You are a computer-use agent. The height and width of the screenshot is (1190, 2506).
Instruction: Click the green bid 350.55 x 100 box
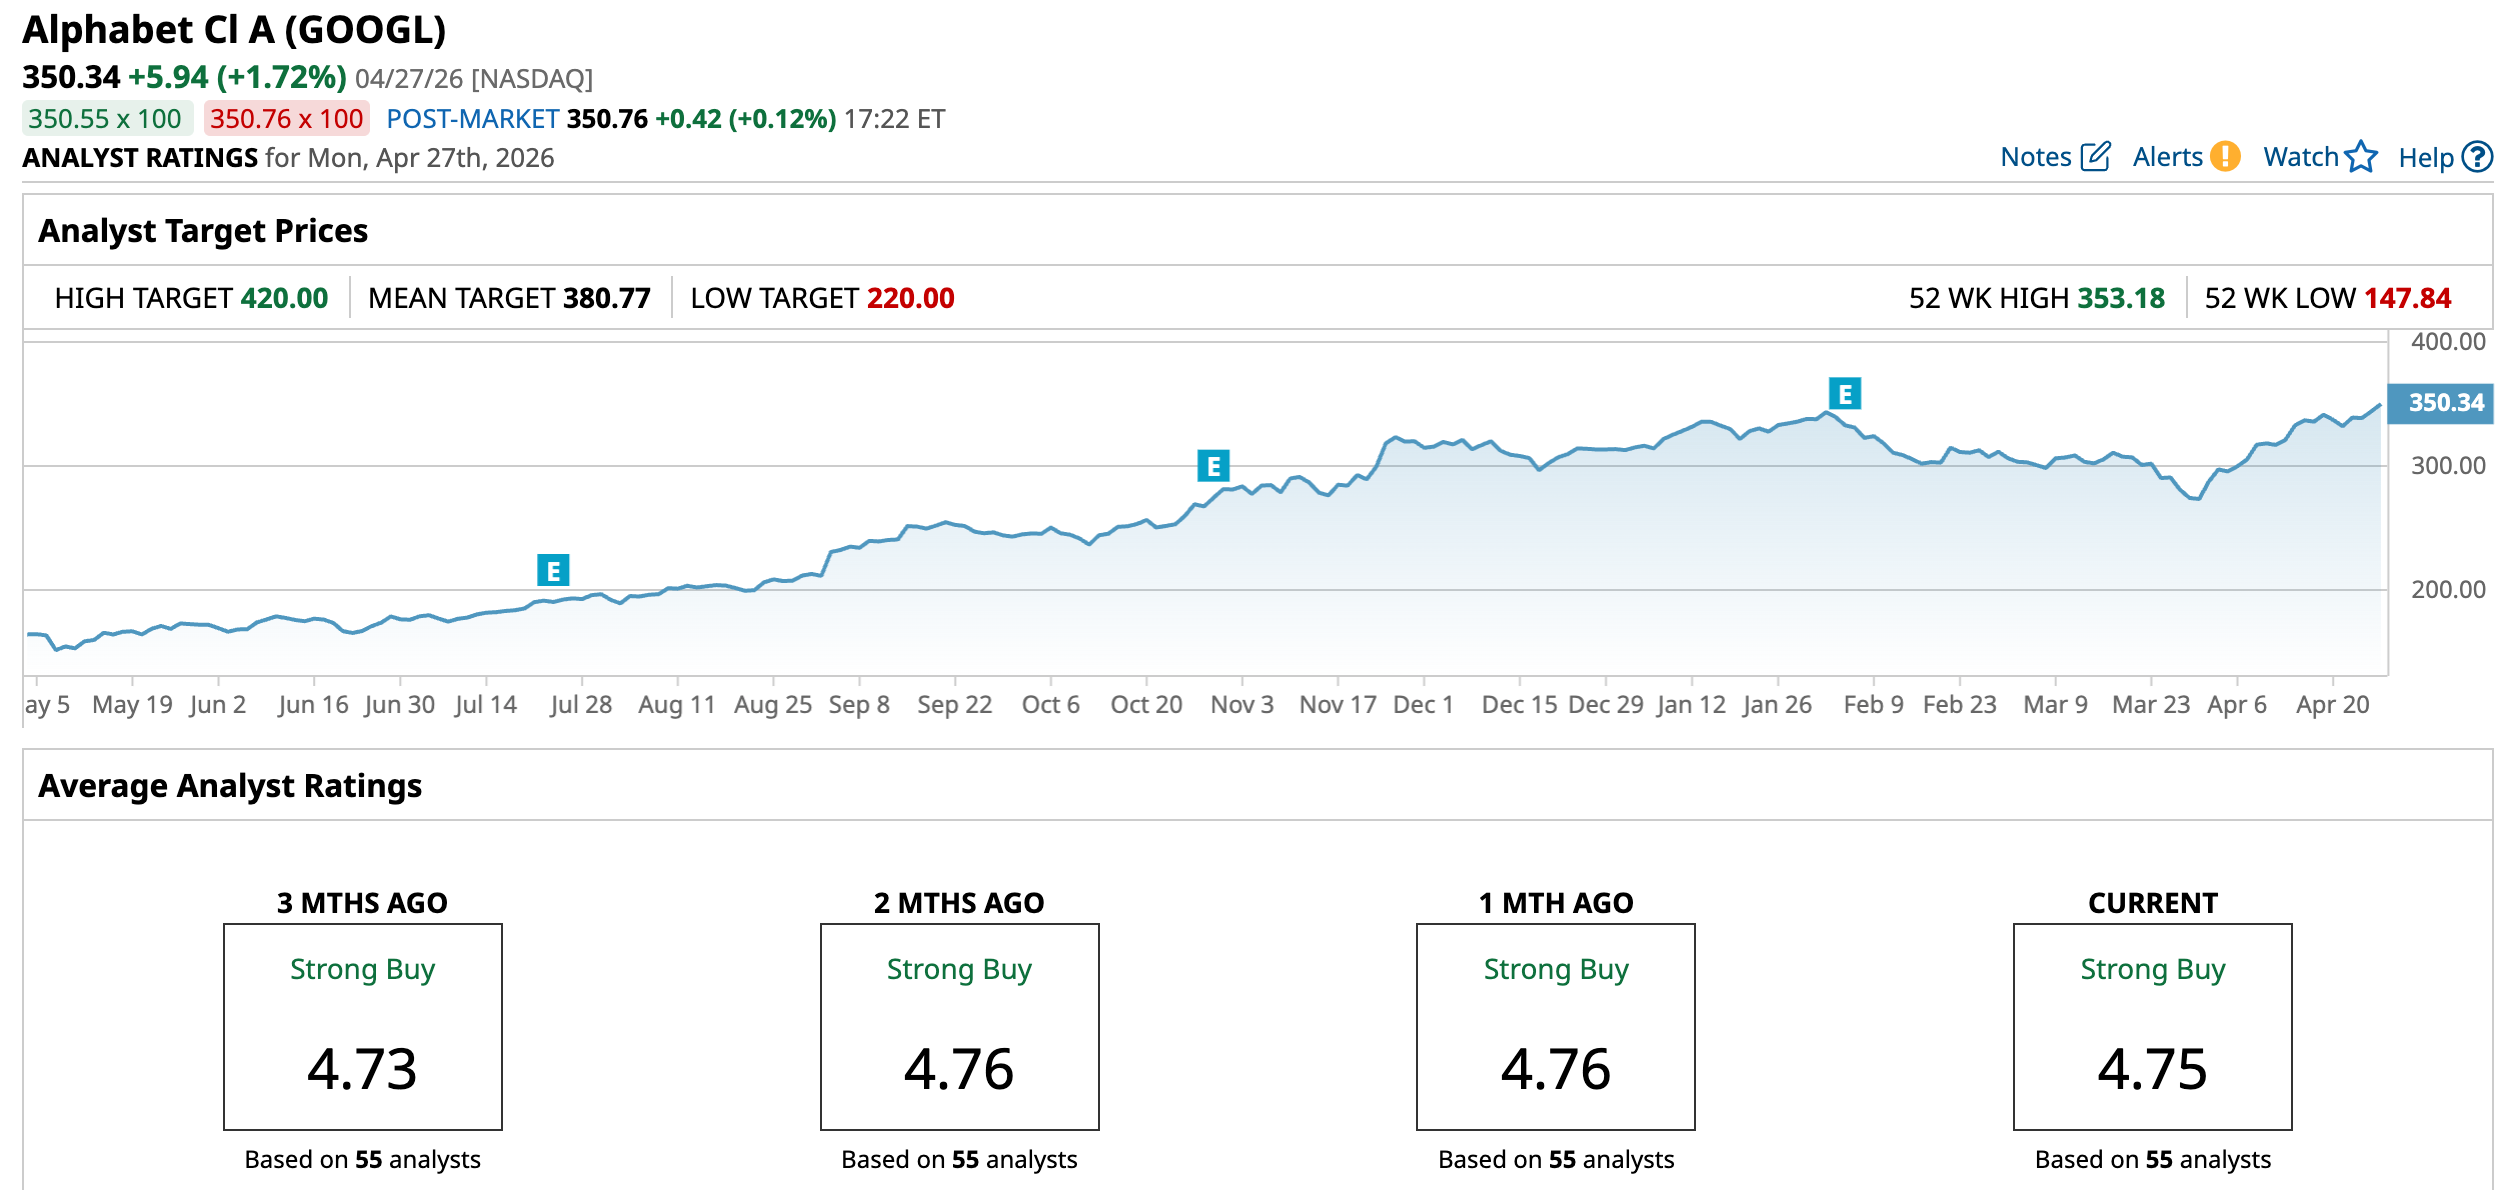106,119
